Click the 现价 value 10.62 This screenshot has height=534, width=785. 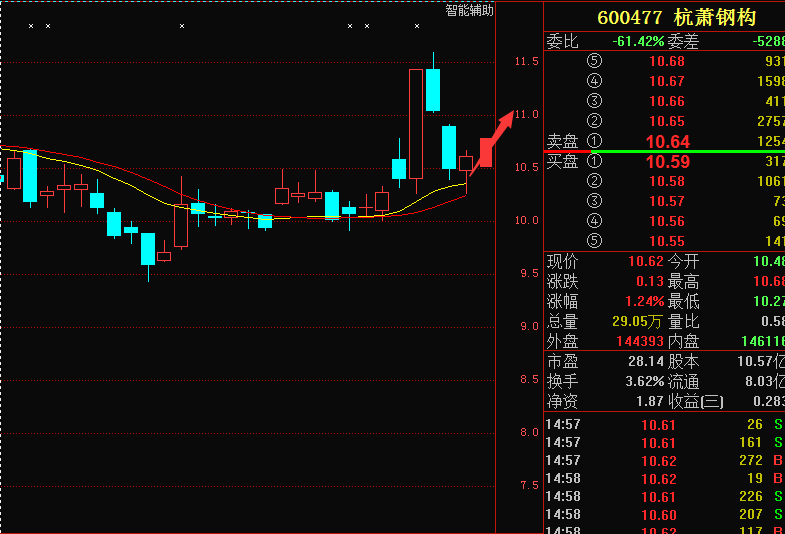[x=646, y=262]
